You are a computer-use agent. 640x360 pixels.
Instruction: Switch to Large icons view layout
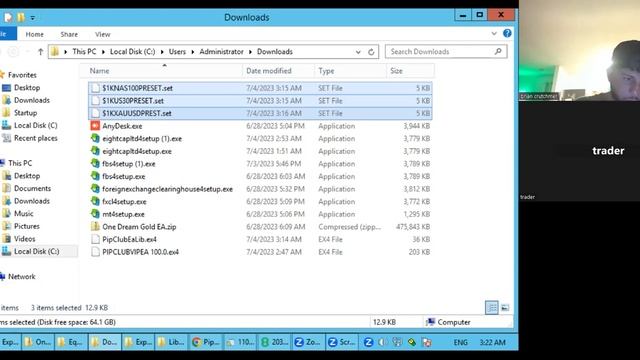[505, 308]
